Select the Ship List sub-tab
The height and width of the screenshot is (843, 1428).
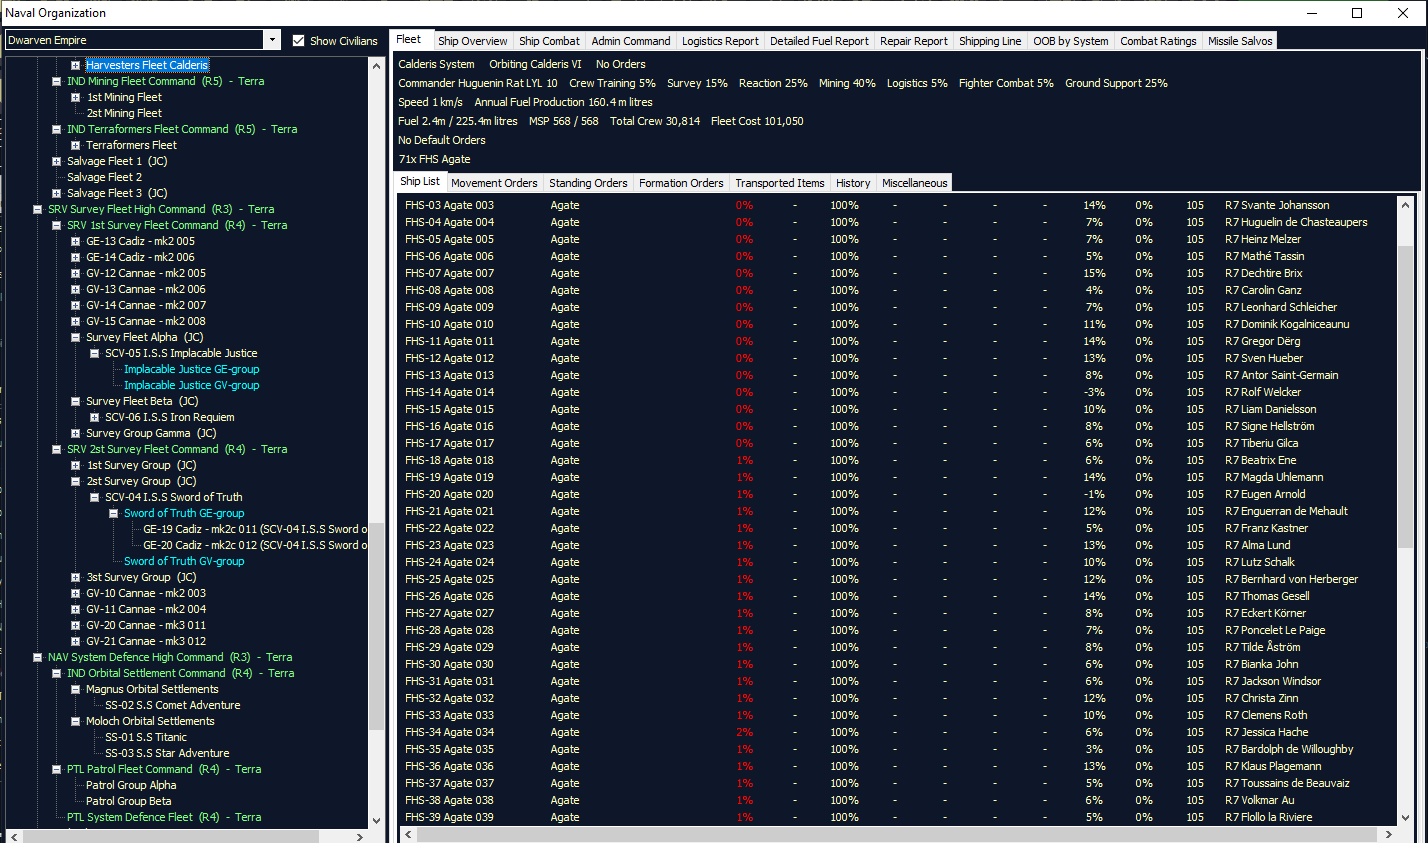pyautogui.click(x=420, y=182)
